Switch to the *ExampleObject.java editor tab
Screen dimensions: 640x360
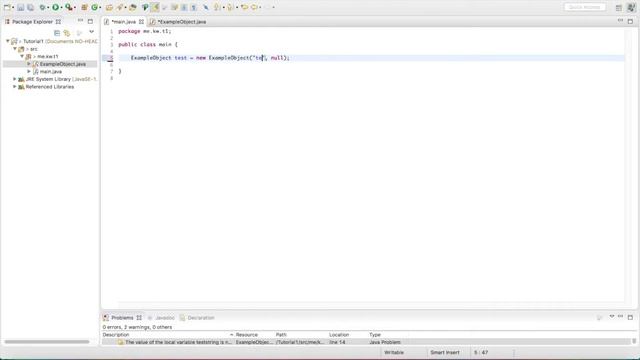click(x=182, y=22)
